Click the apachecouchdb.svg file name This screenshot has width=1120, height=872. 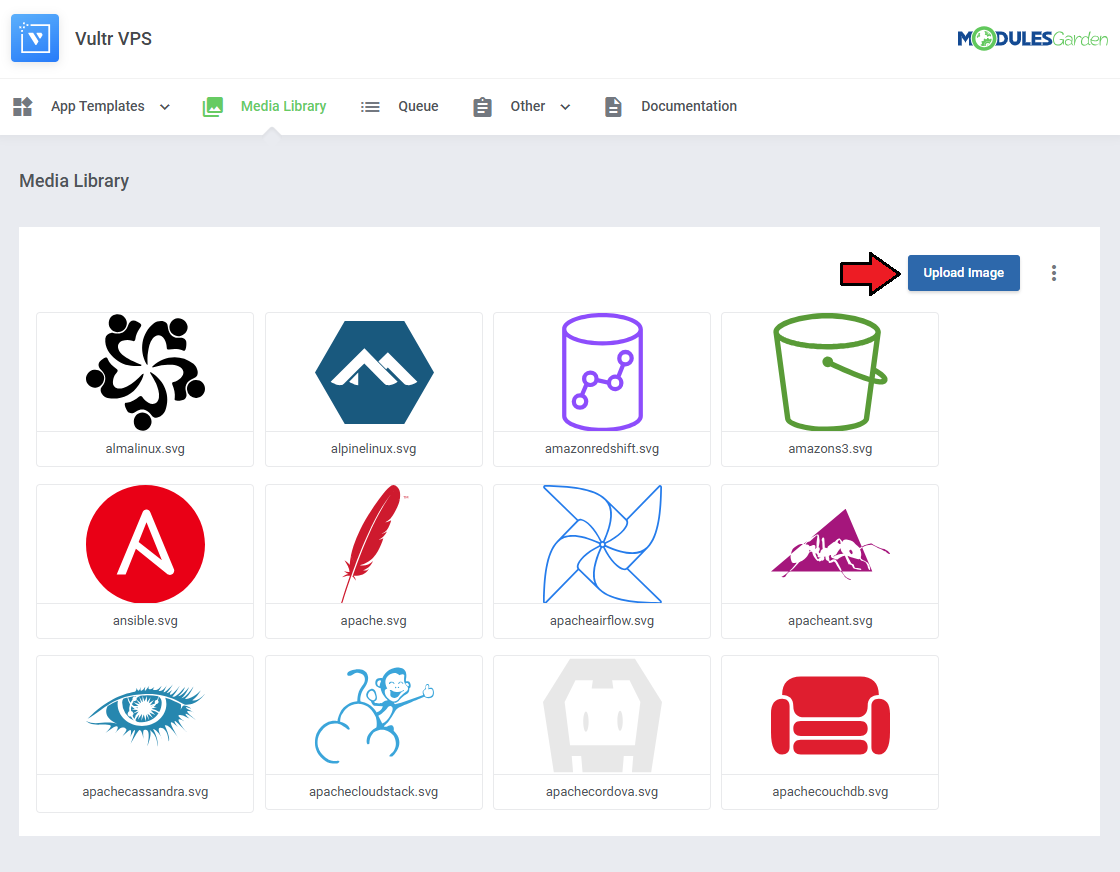click(x=830, y=792)
